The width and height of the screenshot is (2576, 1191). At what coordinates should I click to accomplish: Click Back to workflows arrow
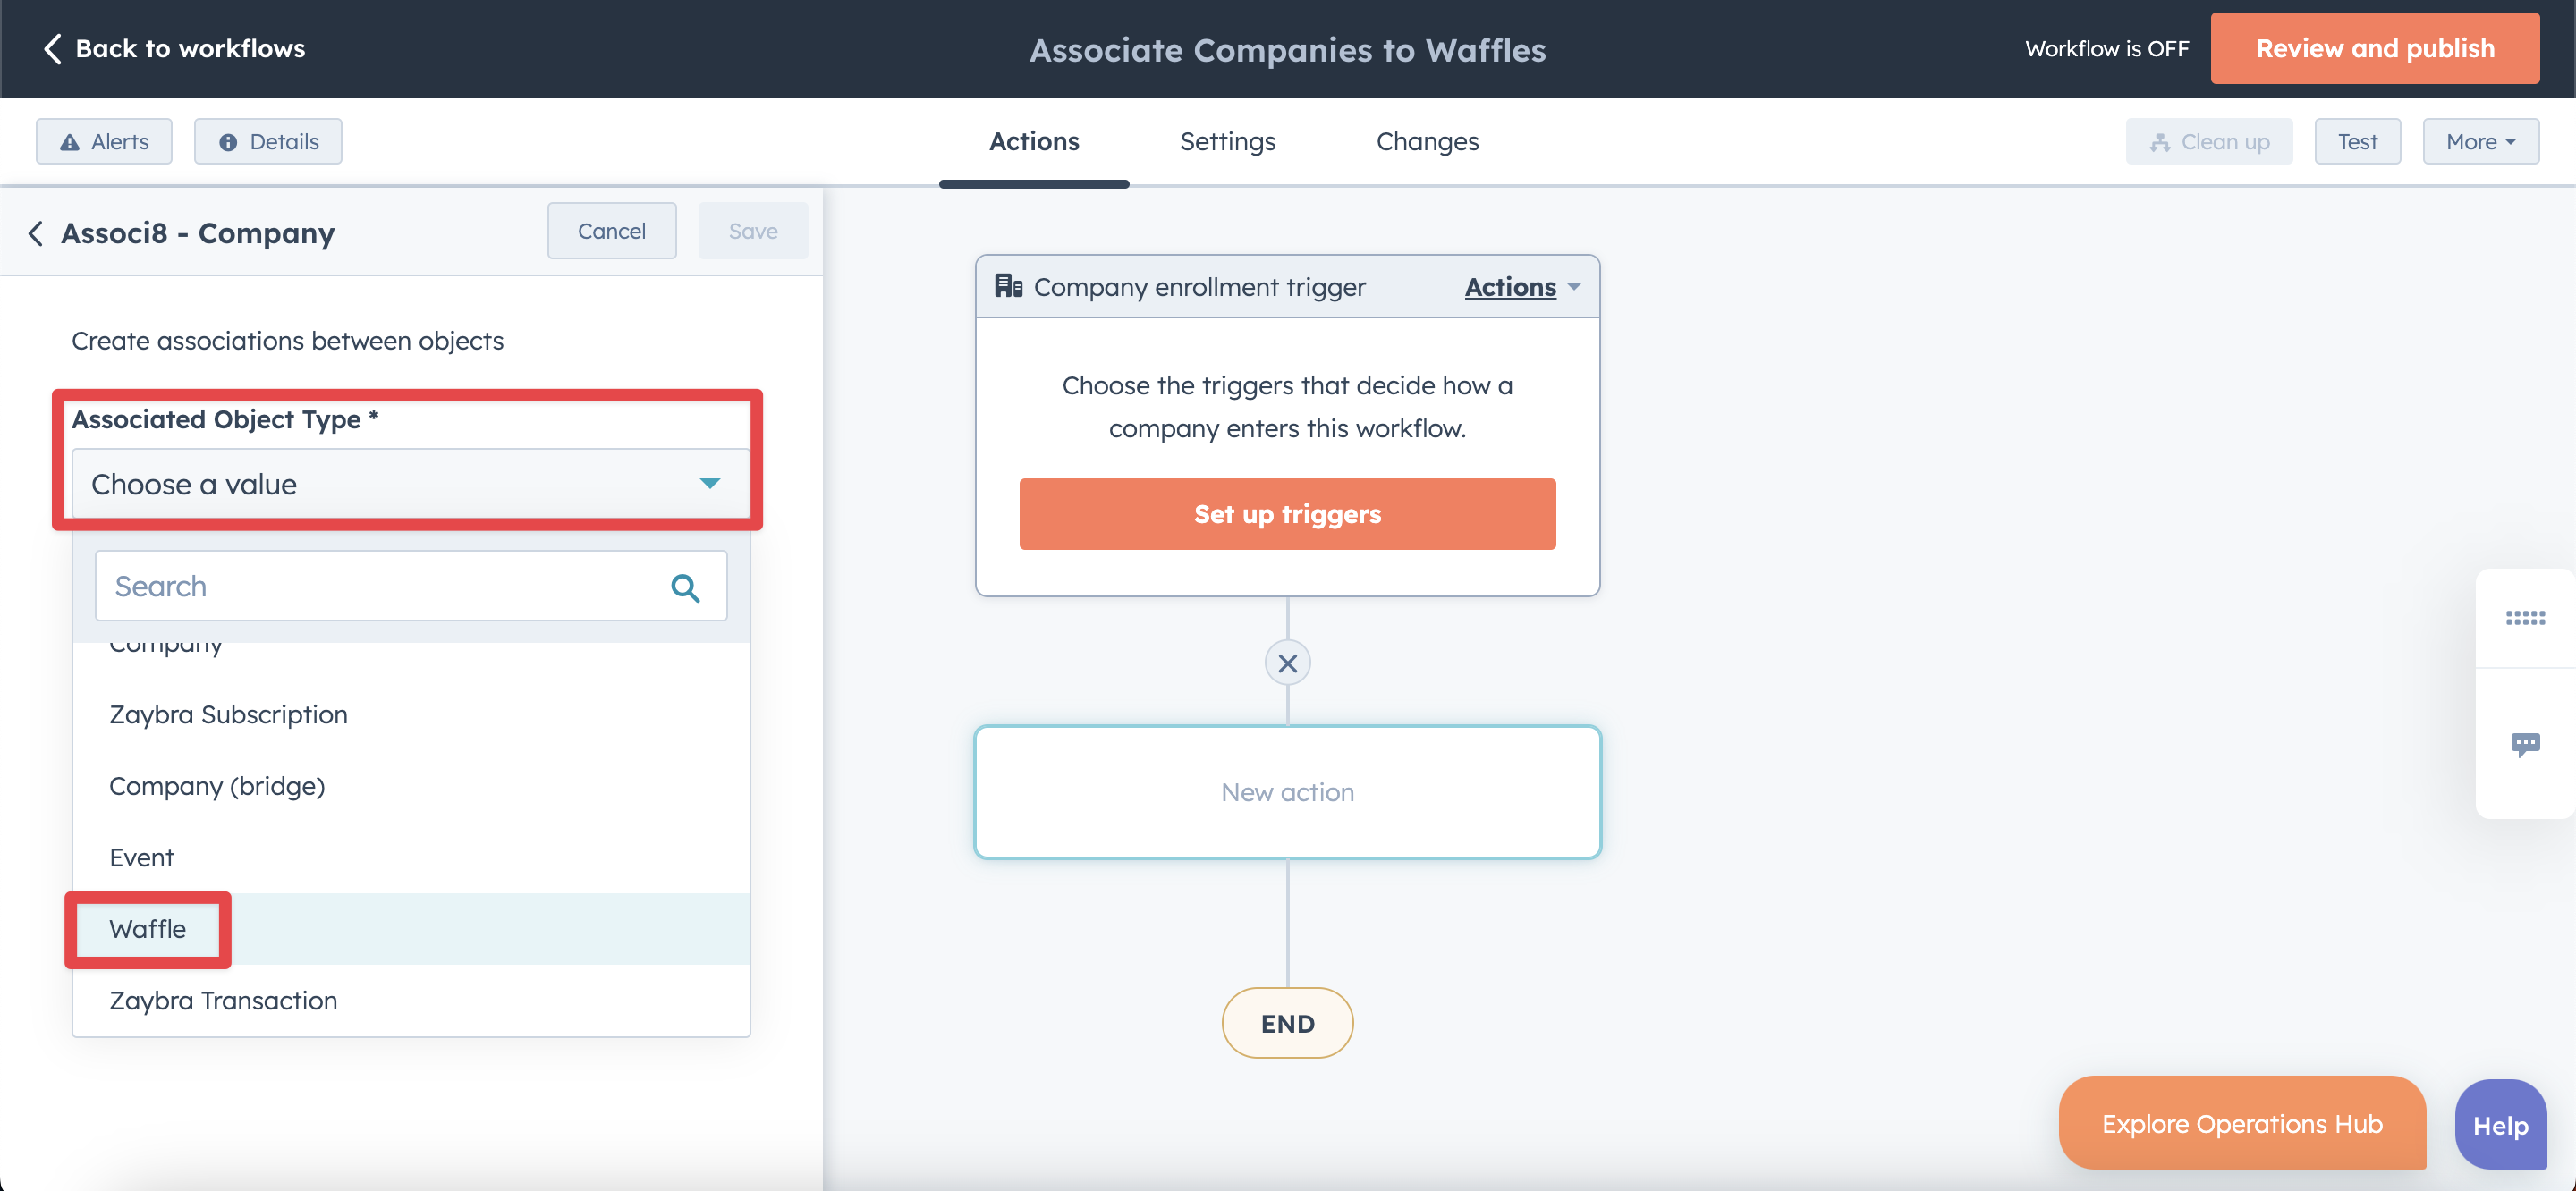tap(53, 48)
